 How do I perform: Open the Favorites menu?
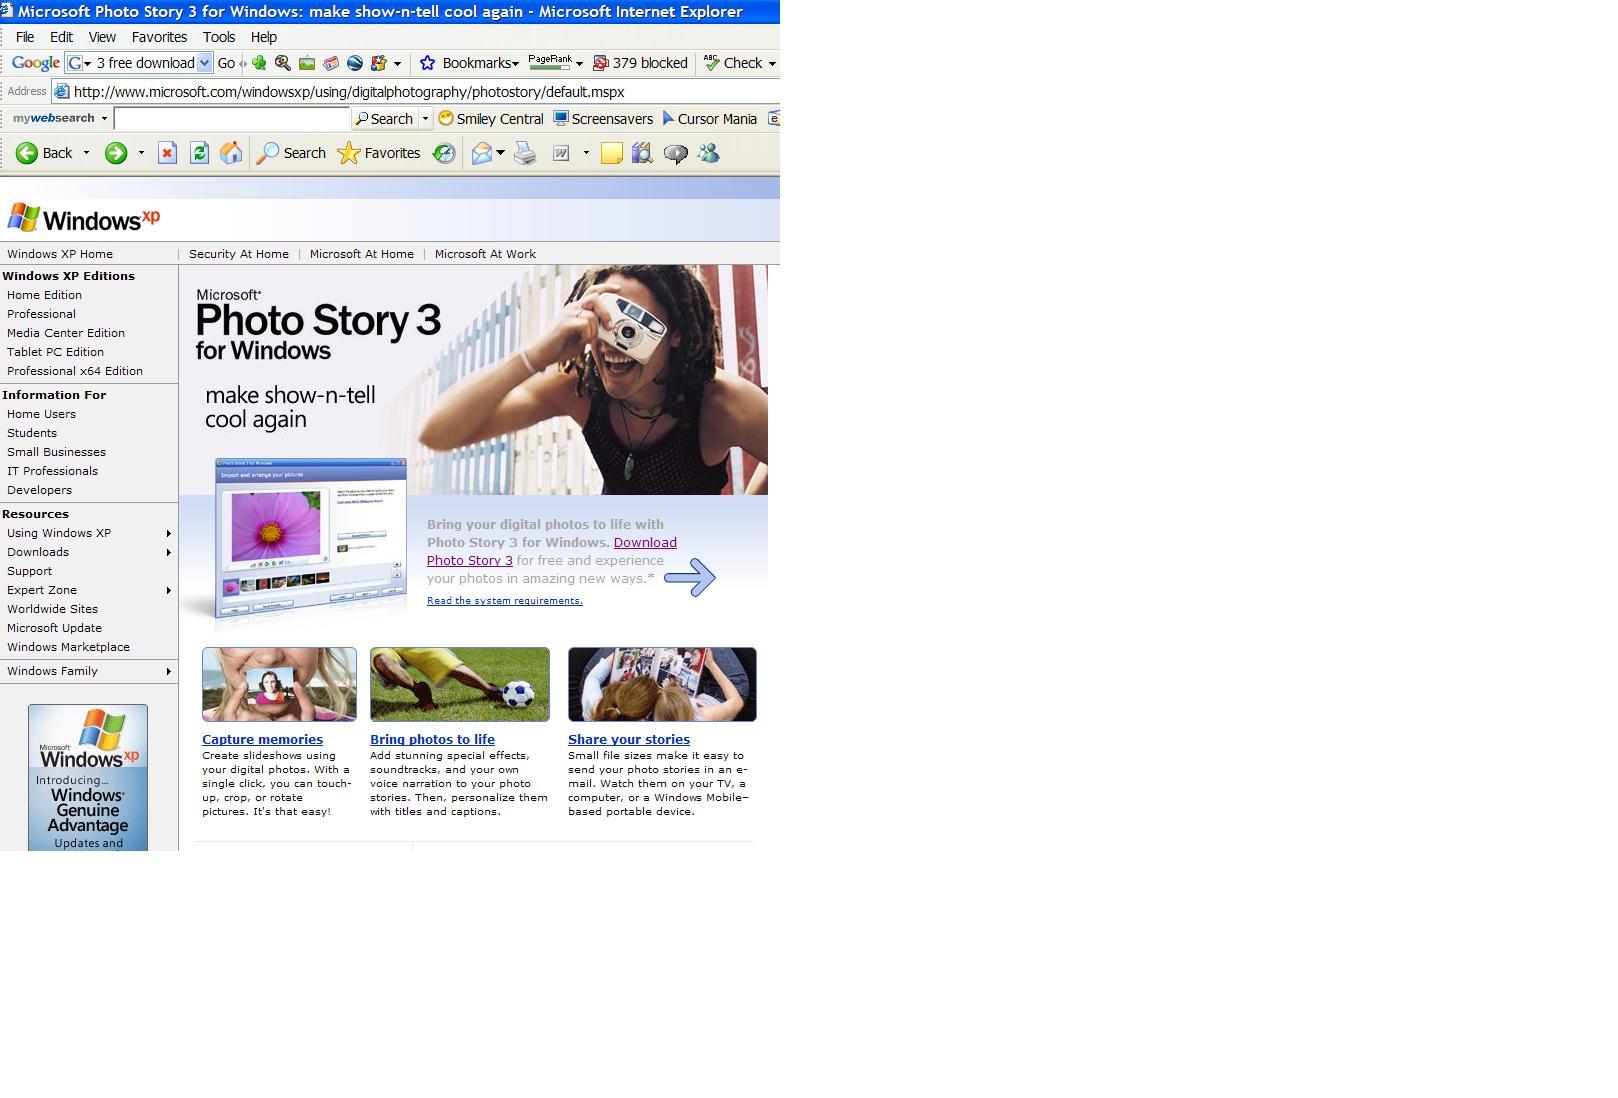coord(159,37)
